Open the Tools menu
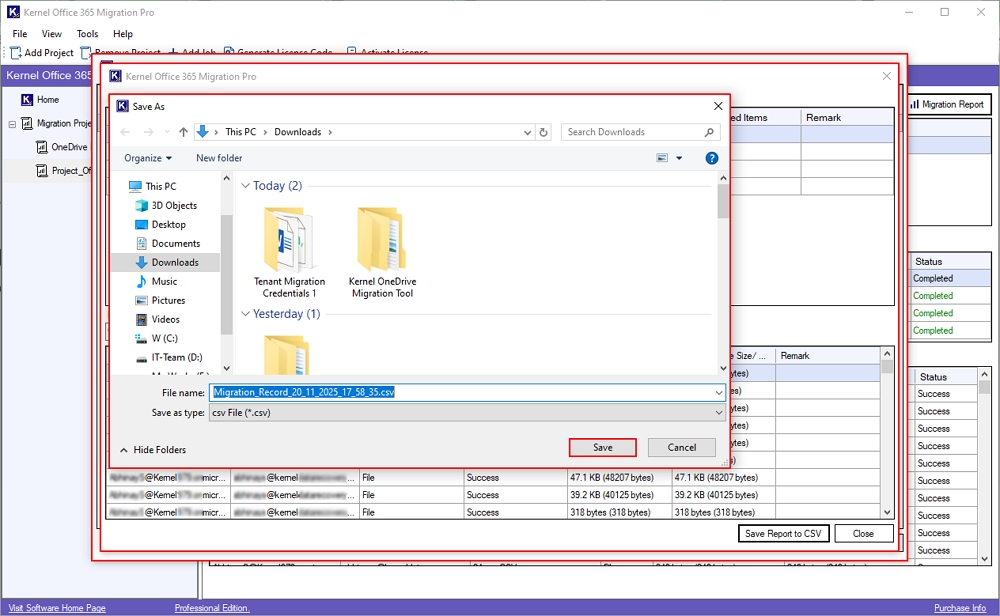The image size is (1000, 616). pos(87,34)
